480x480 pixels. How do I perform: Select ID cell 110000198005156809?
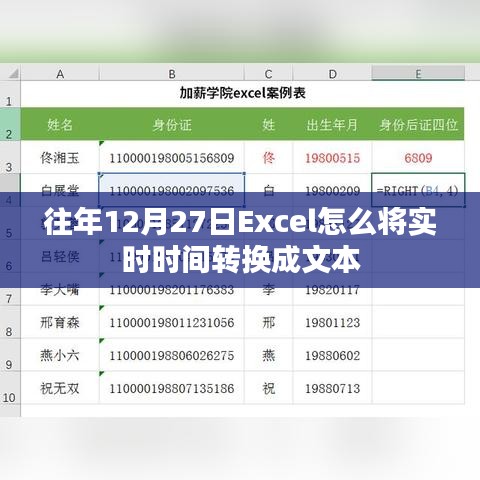pos(172,157)
